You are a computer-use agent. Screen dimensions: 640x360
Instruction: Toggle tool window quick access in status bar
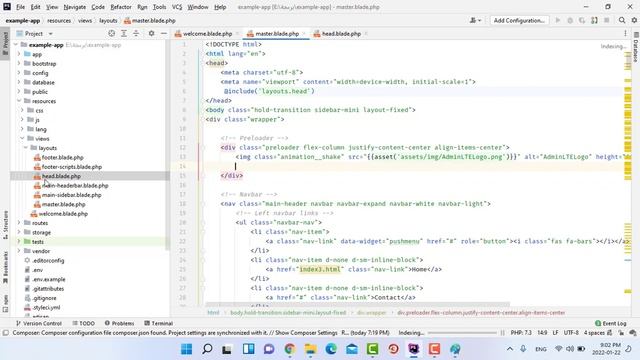(5, 333)
